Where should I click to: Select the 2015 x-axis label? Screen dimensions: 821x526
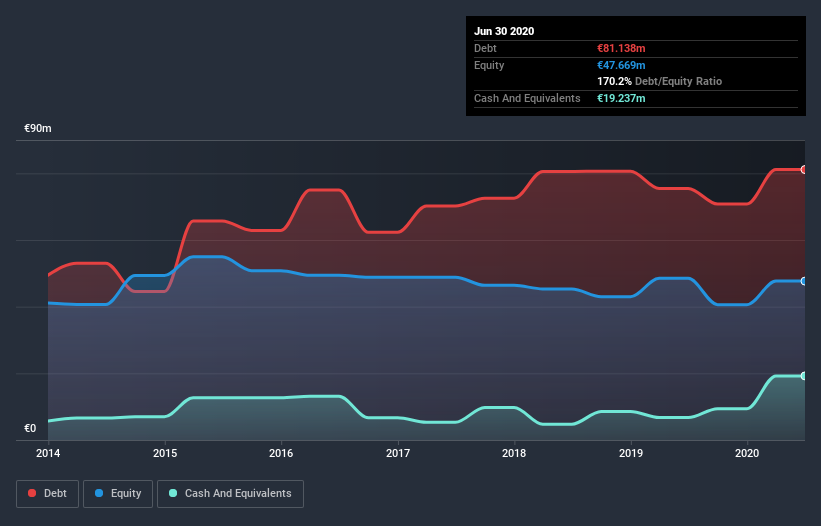coord(165,453)
